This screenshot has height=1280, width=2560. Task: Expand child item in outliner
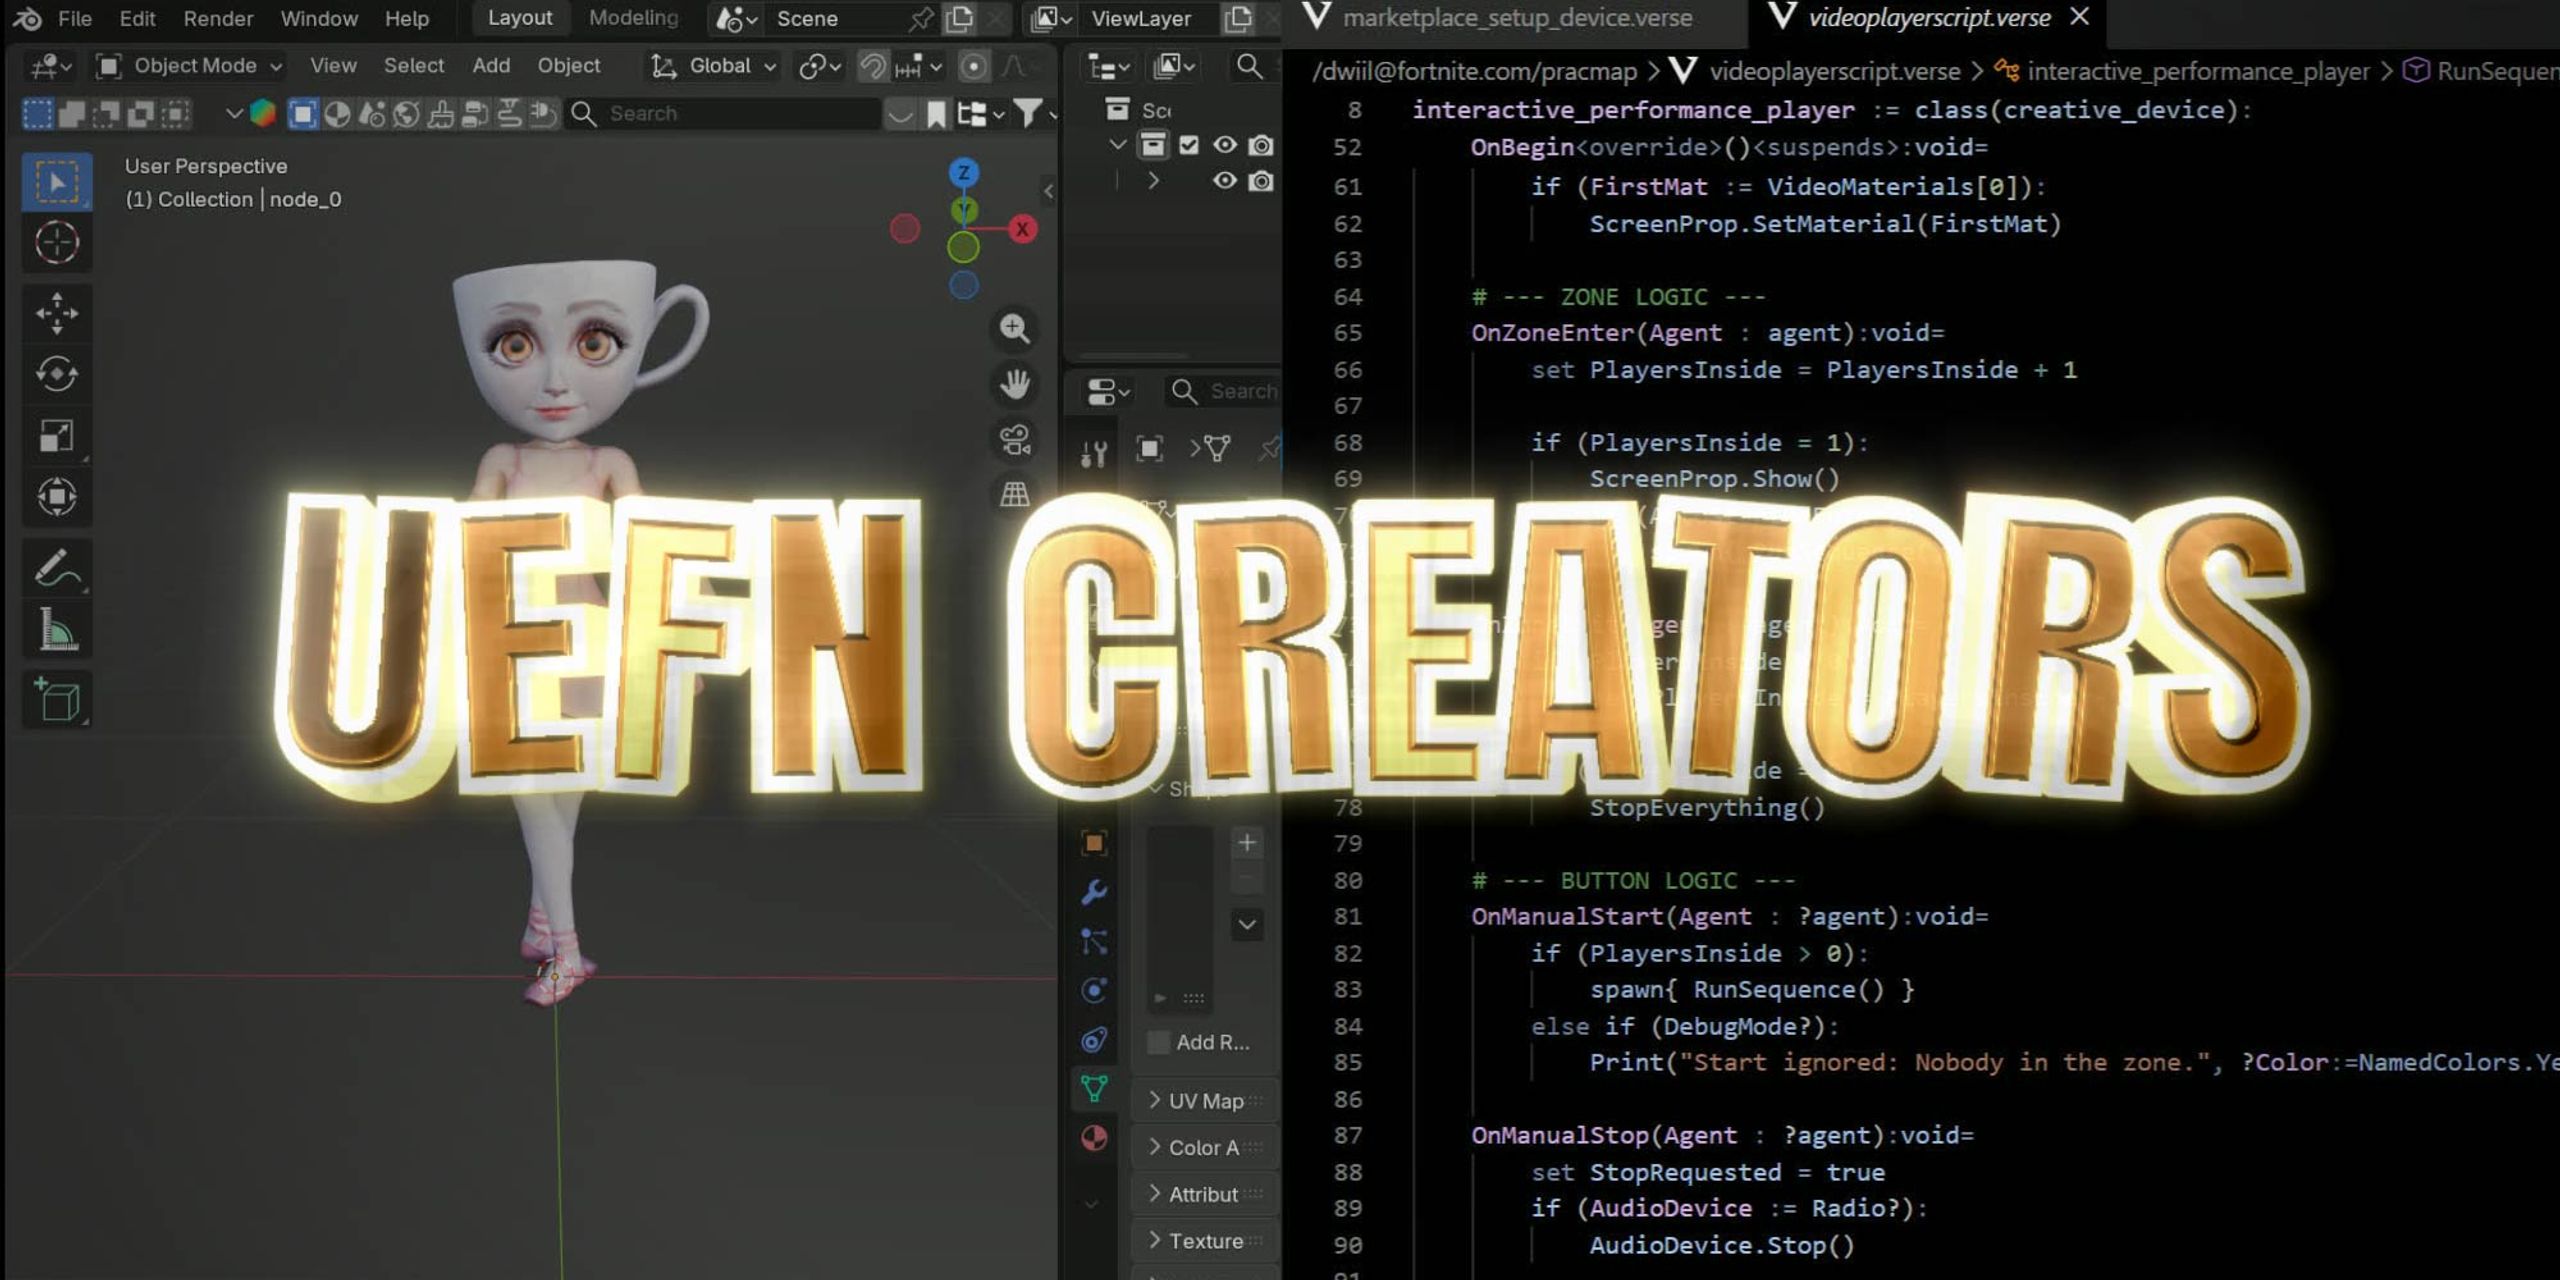tap(1153, 181)
